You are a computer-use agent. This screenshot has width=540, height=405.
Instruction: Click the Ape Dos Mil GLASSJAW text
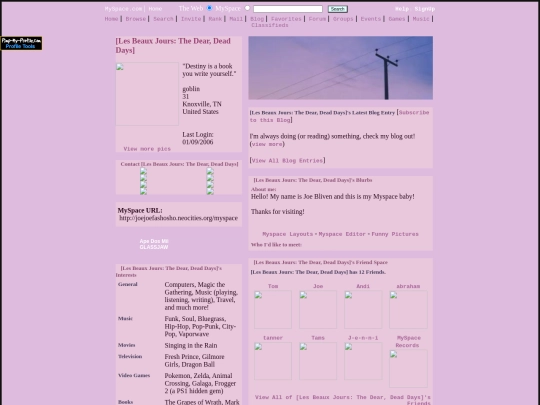click(x=154, y=244)
